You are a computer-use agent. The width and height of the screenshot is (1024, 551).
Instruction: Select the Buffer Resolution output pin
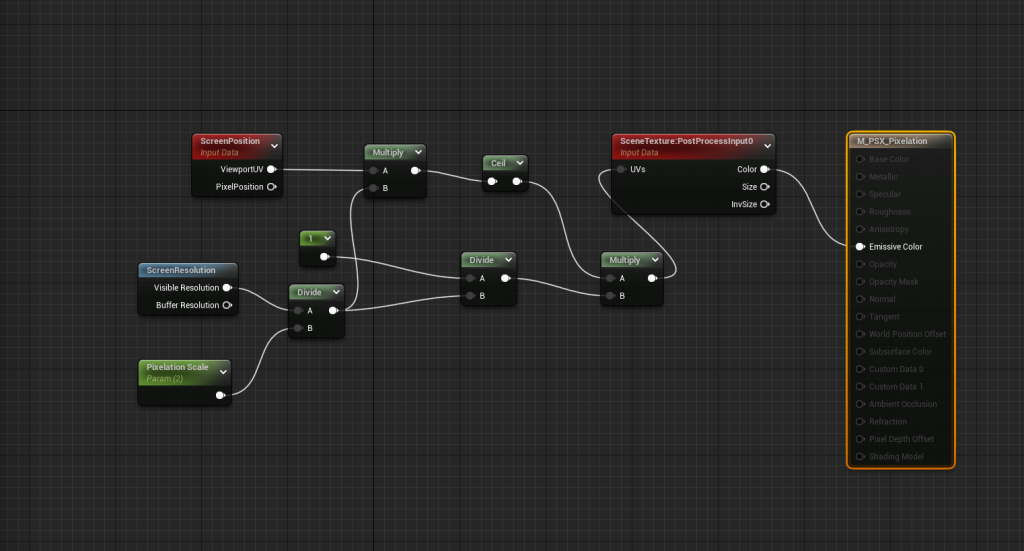[228, 305]
